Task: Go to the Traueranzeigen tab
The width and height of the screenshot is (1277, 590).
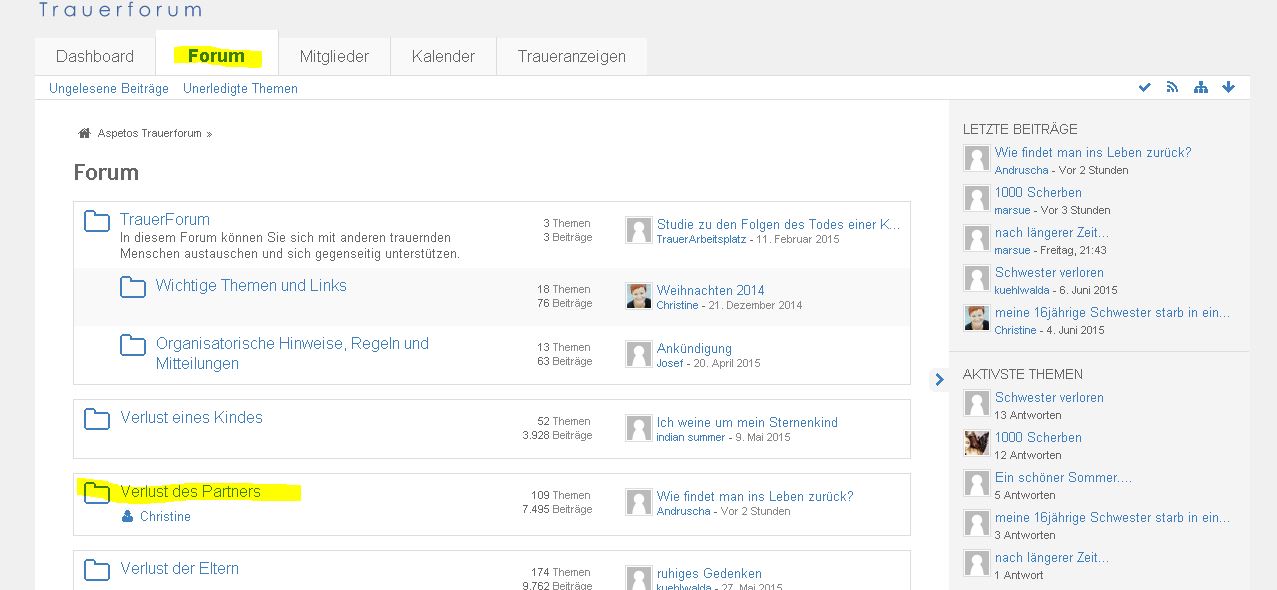Action: click(571, 56)
